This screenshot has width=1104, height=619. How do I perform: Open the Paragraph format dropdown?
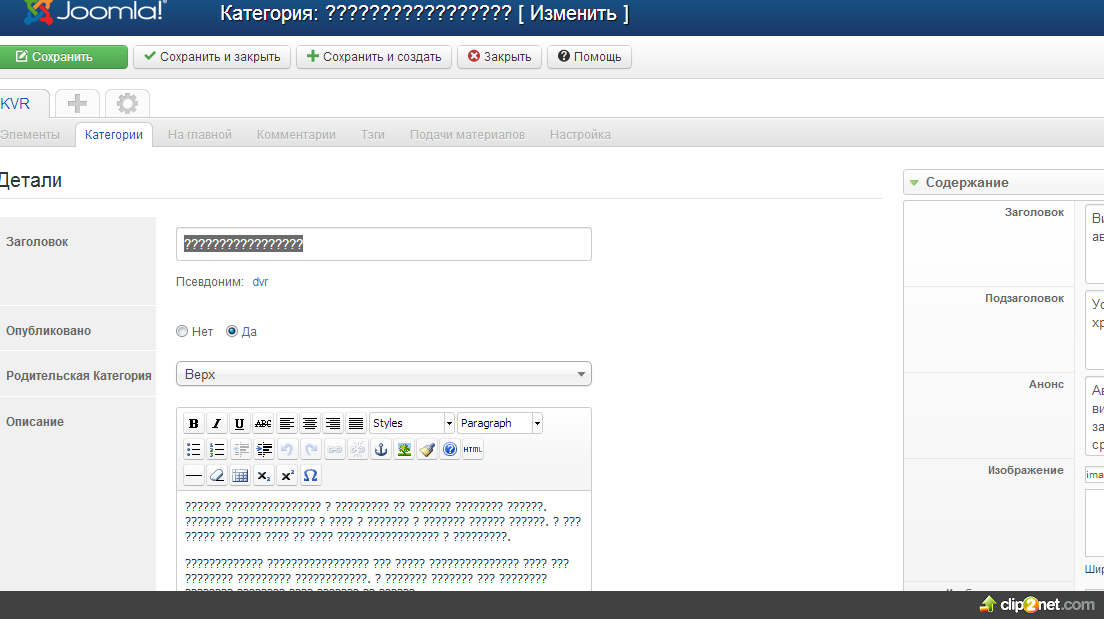[500, 424]
